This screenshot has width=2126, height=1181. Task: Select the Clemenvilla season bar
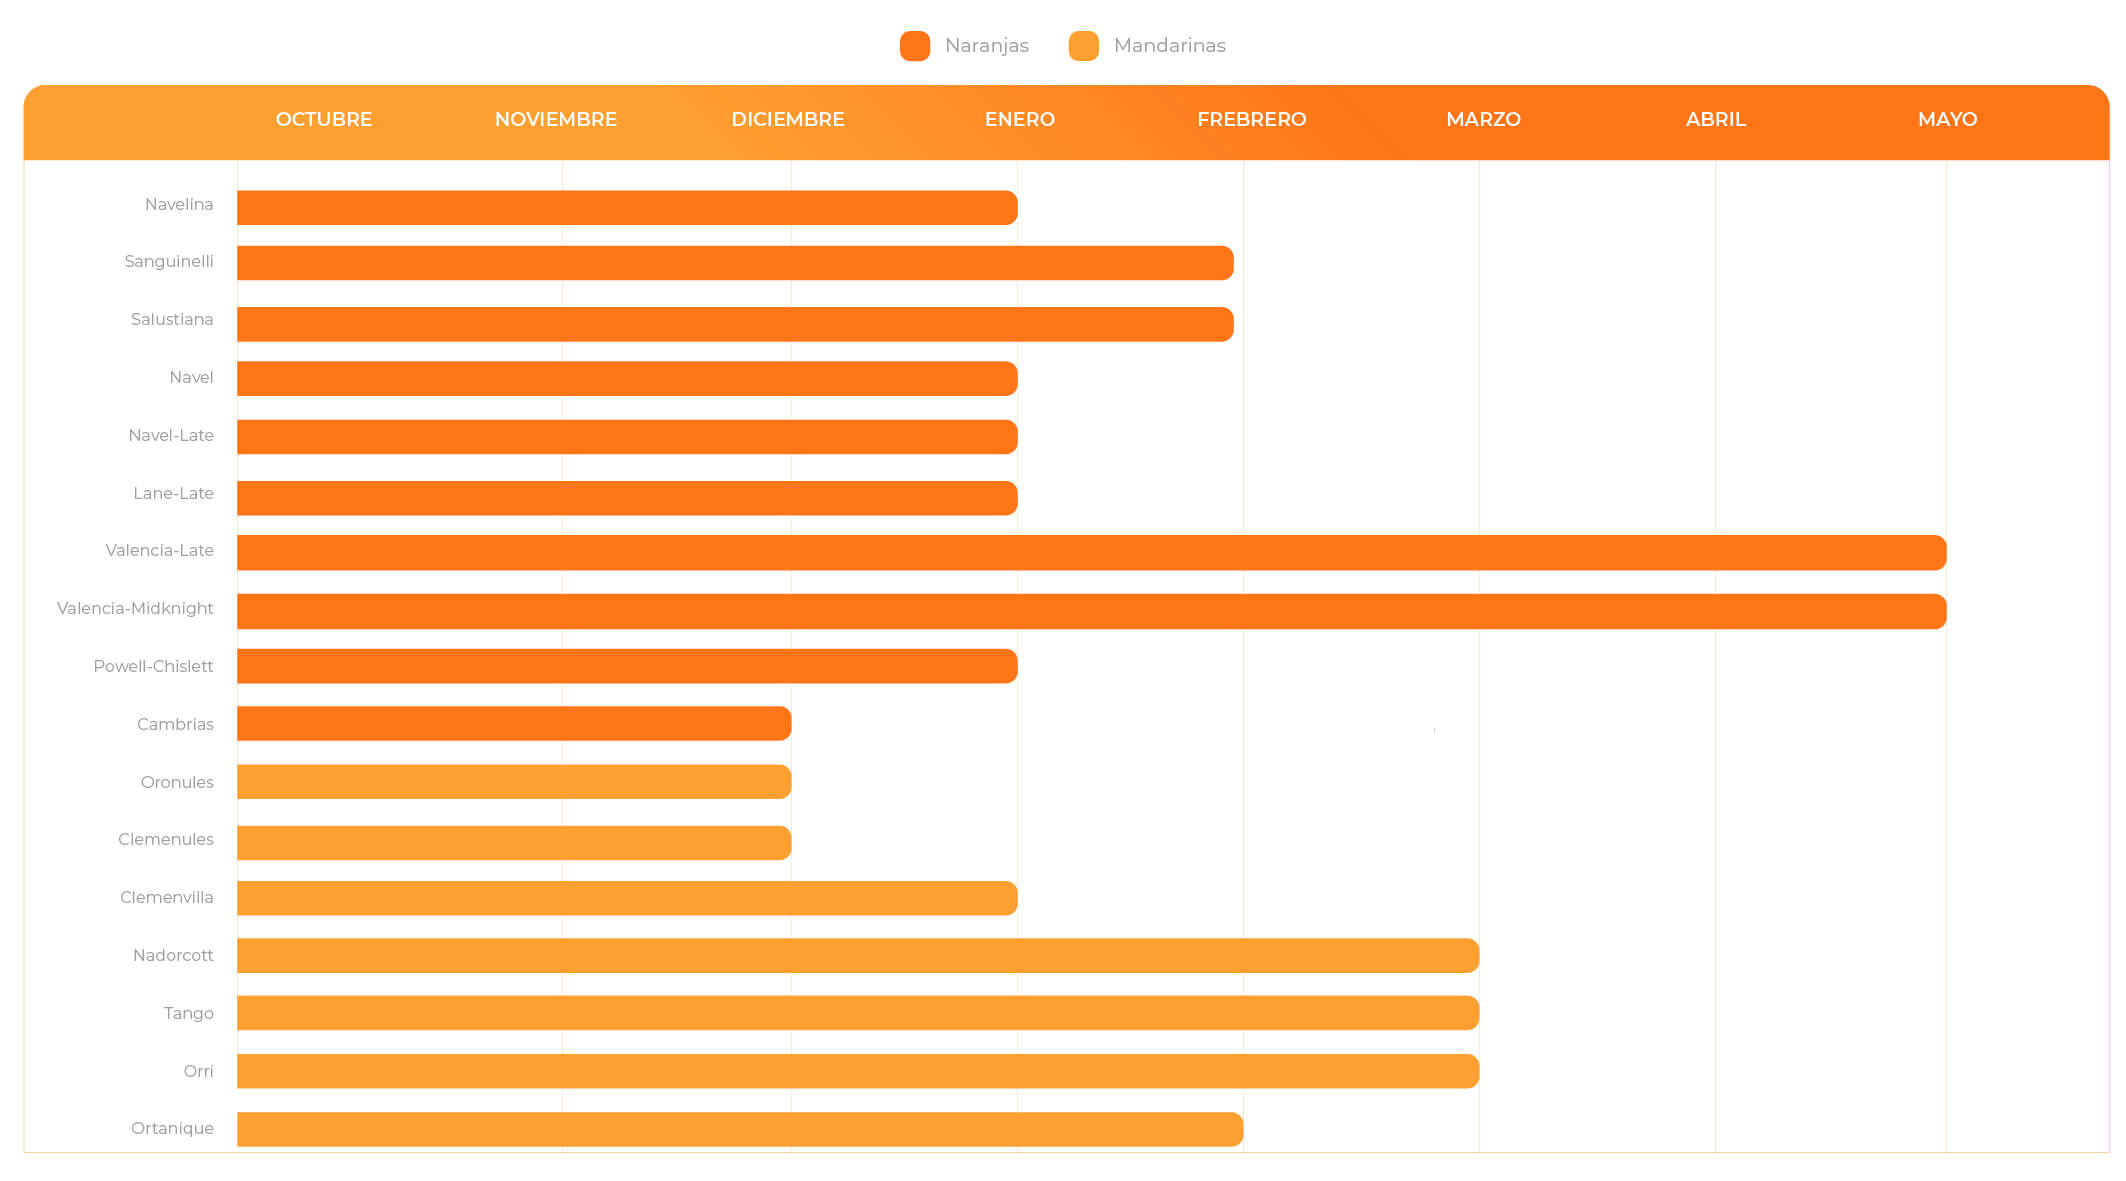coord(627,898)
